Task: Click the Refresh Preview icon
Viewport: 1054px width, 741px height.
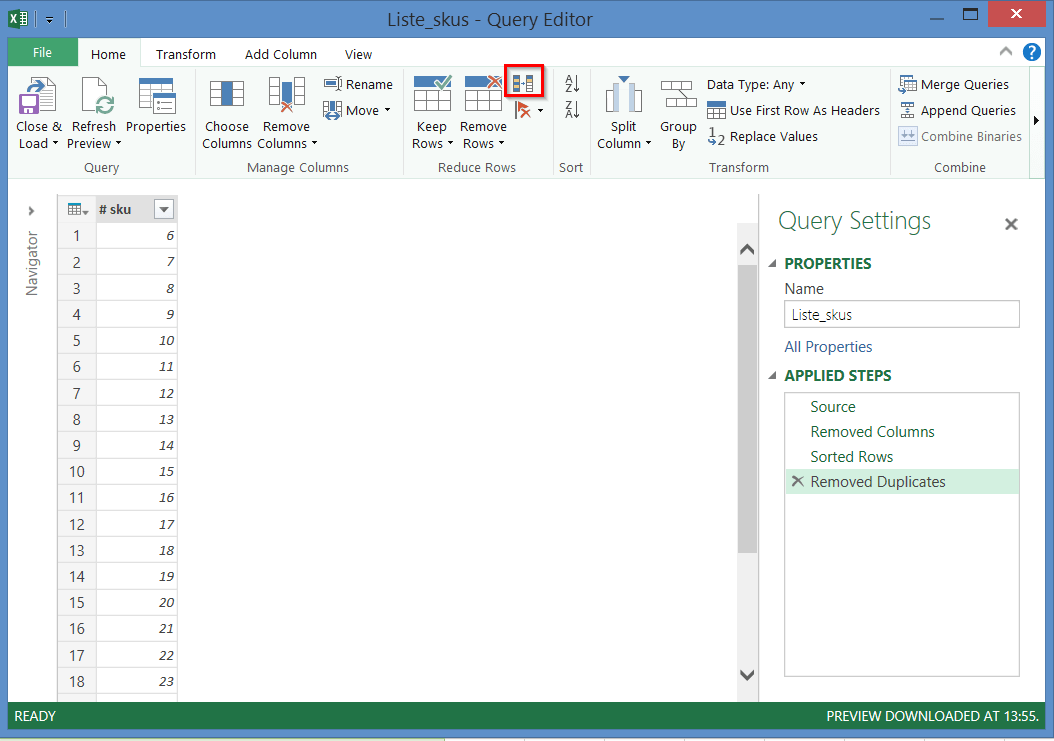Action: [94, 97]
